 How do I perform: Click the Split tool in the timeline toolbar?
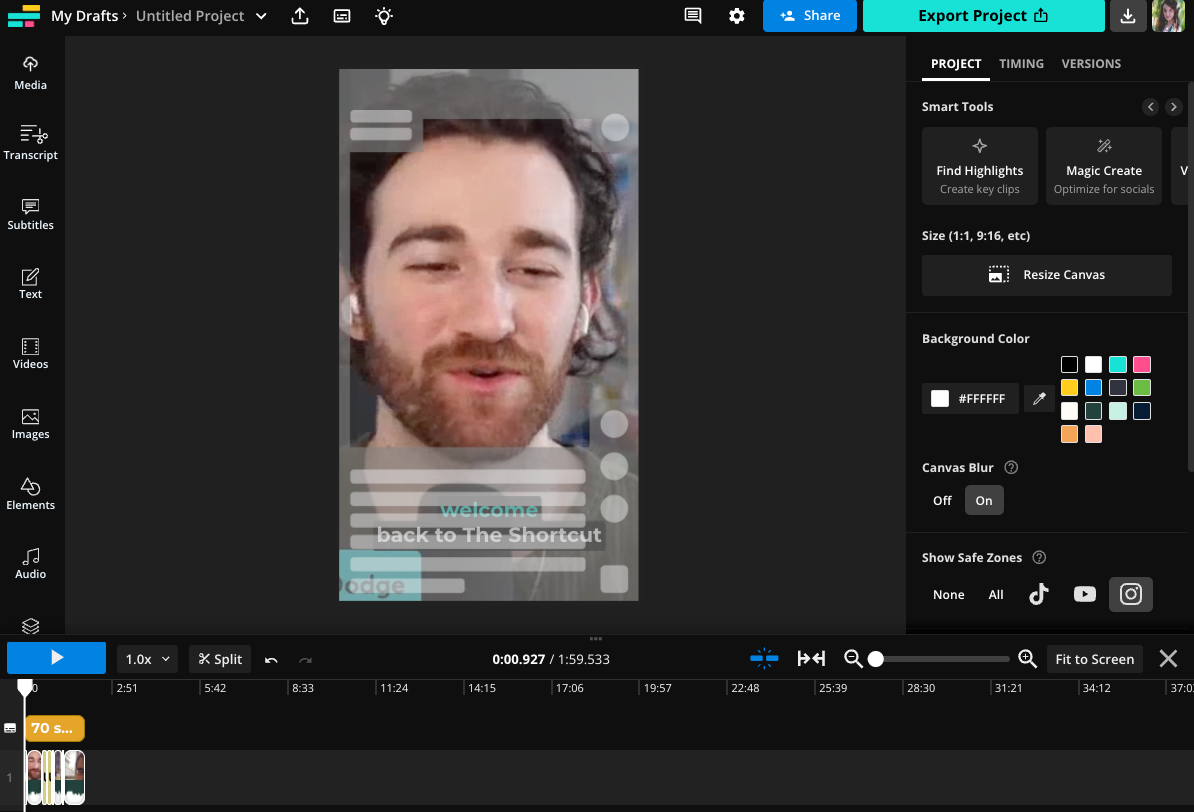click(x=219, y=658)
